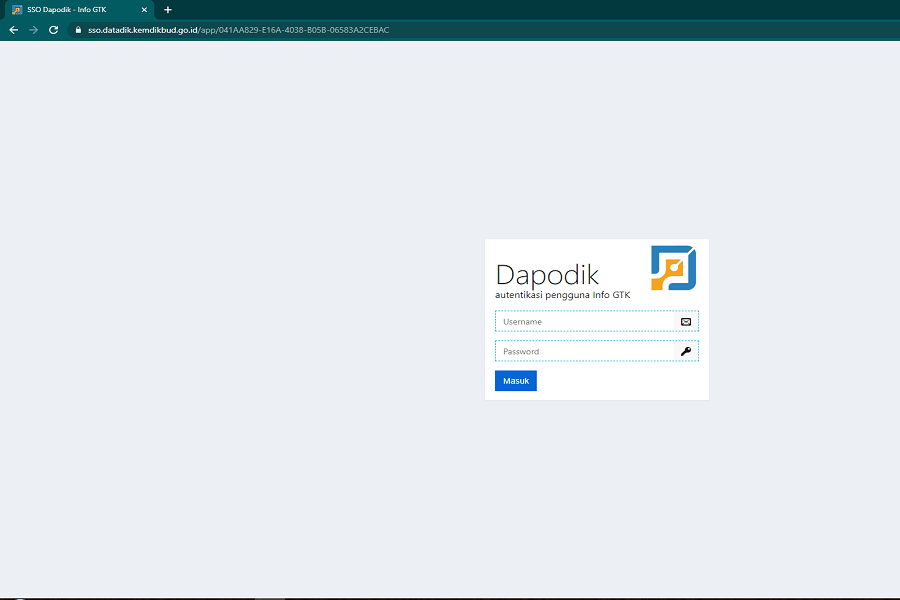
Task: Reload the SSO Dapodik page
Action: [x=53, y=30]
